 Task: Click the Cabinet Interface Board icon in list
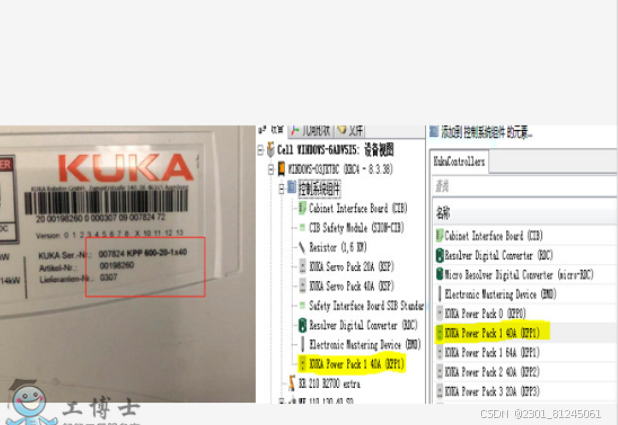coord(440,235)
